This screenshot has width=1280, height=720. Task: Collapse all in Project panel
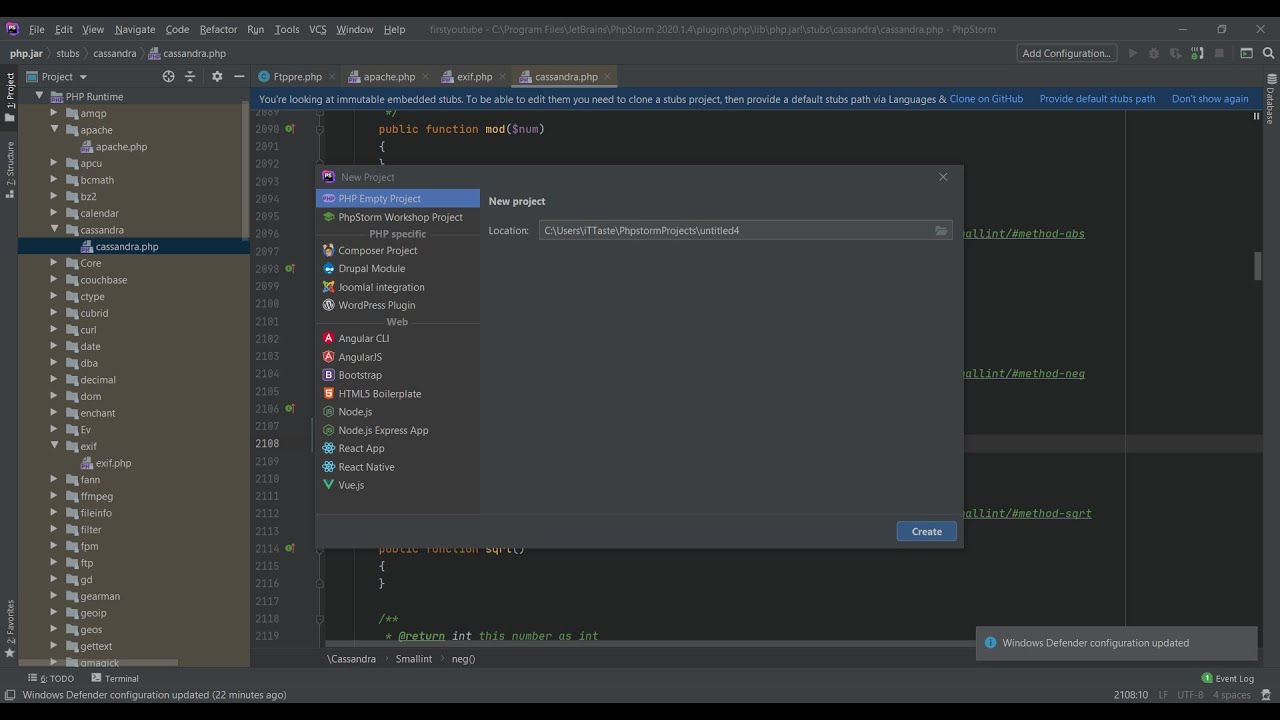pyautogui.click(x=190, y=76)
